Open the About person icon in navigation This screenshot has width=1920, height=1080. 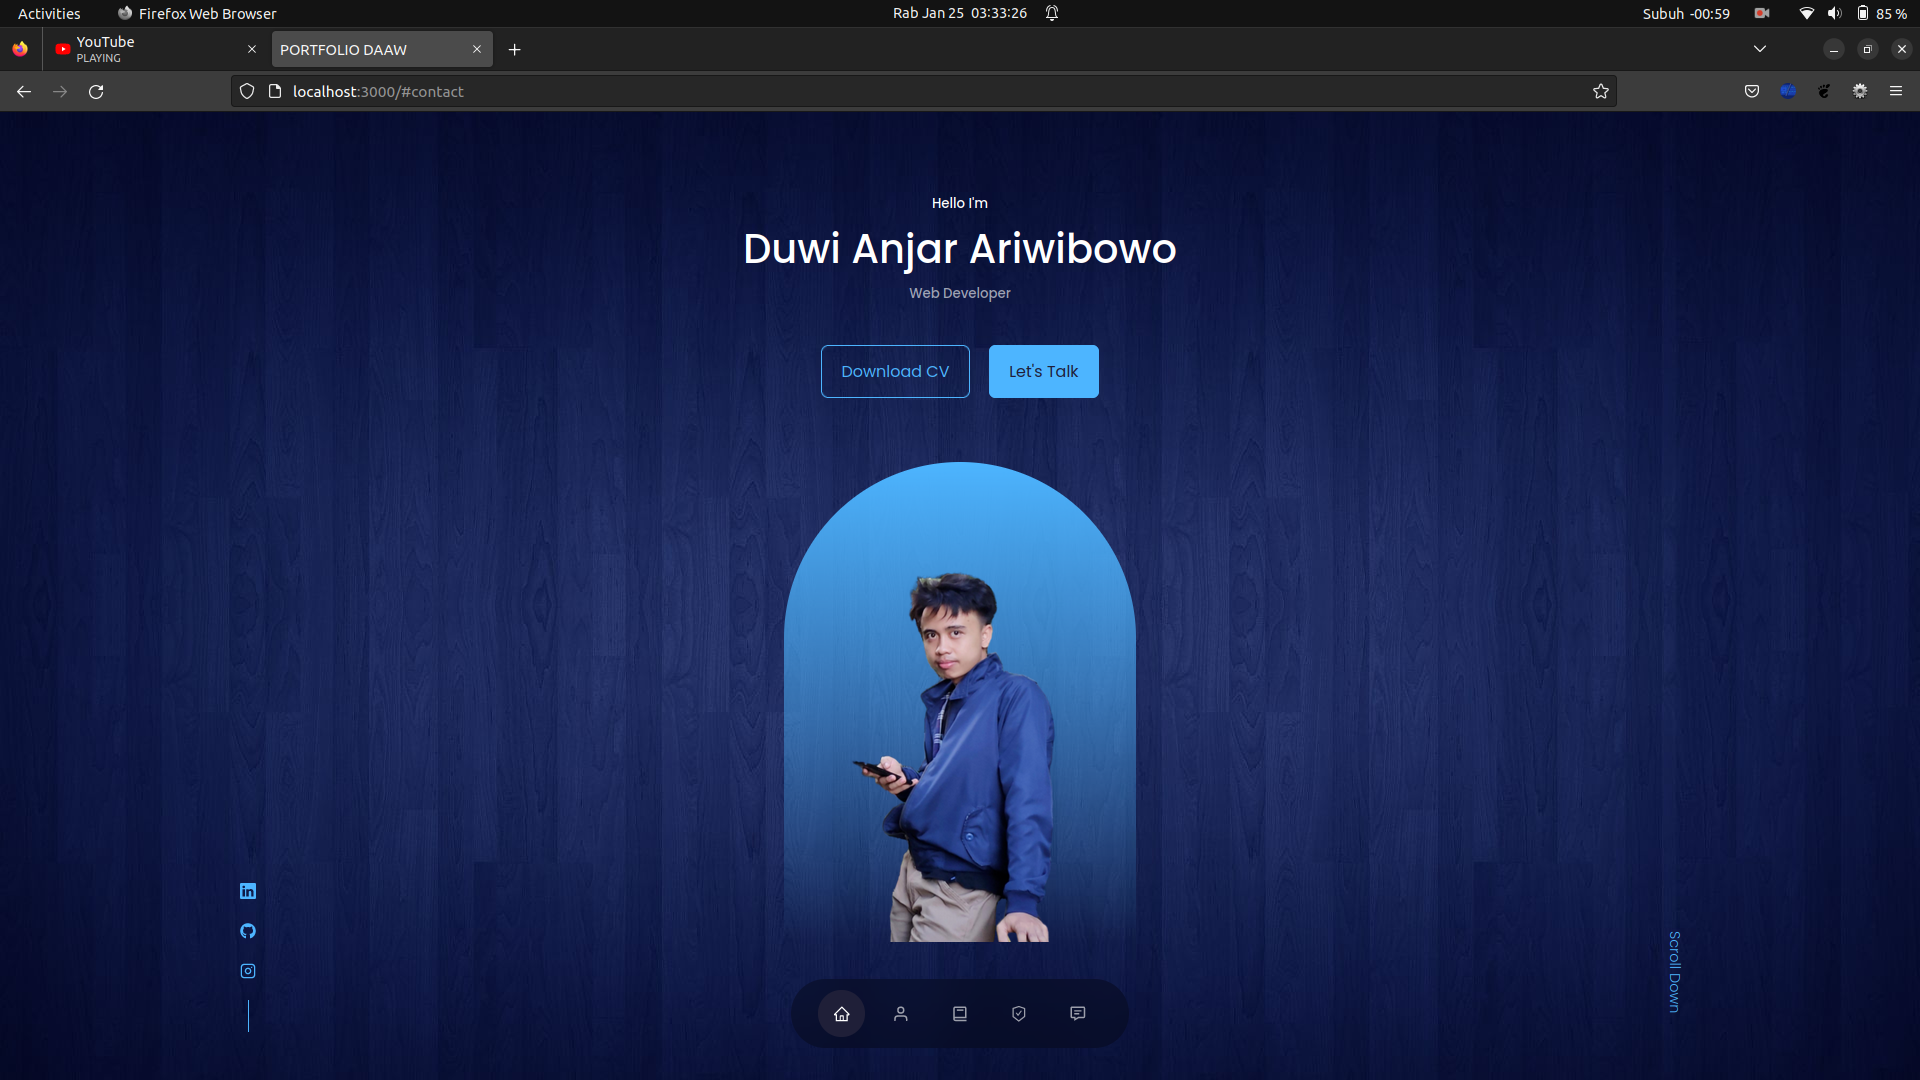tap(900, 1013)
